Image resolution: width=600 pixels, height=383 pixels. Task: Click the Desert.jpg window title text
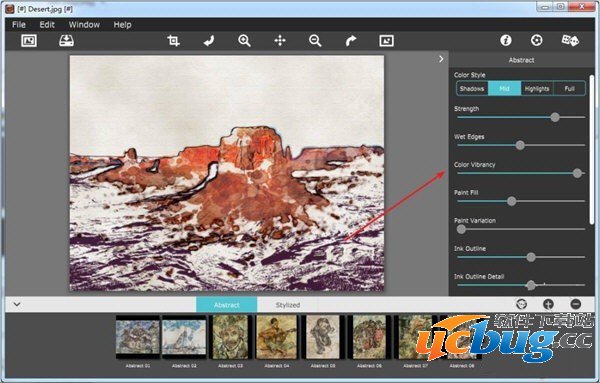pyautogui.click(x=45, y=9)
